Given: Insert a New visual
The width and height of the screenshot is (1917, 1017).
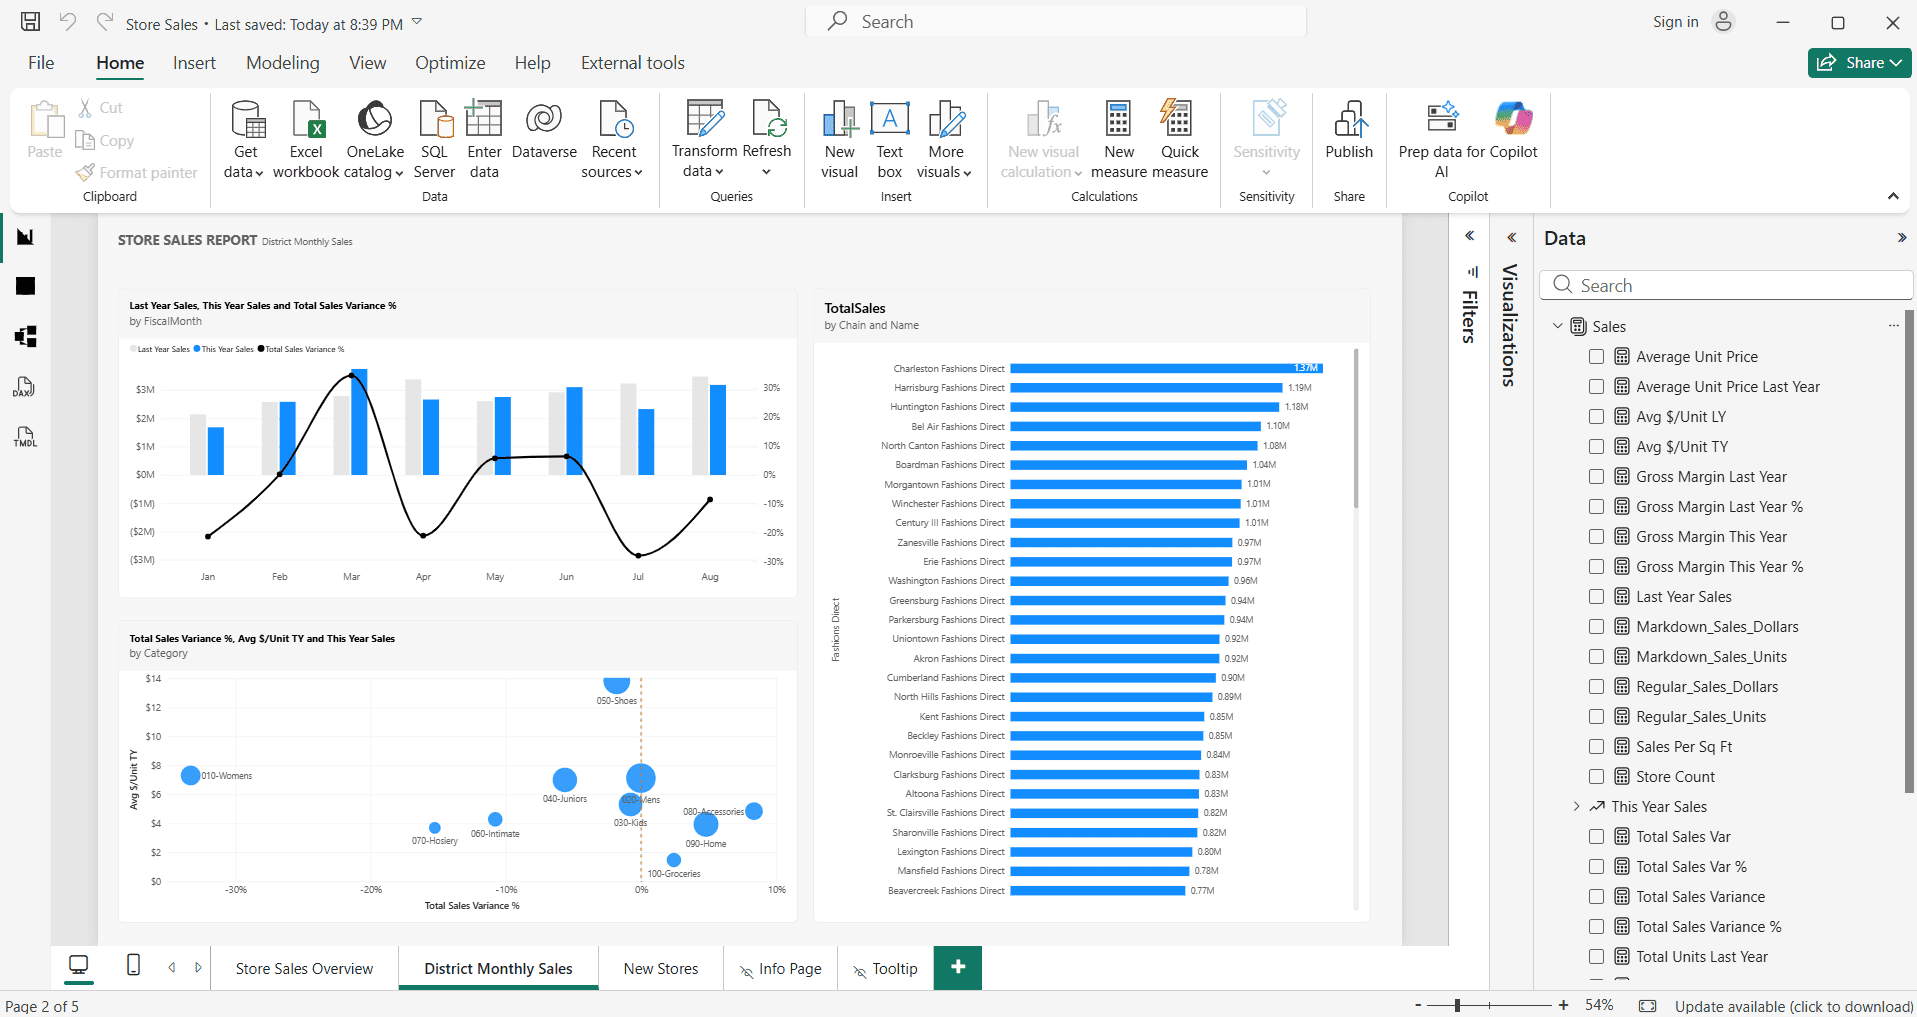Looking at the screenshot, I should click(840, 140).
